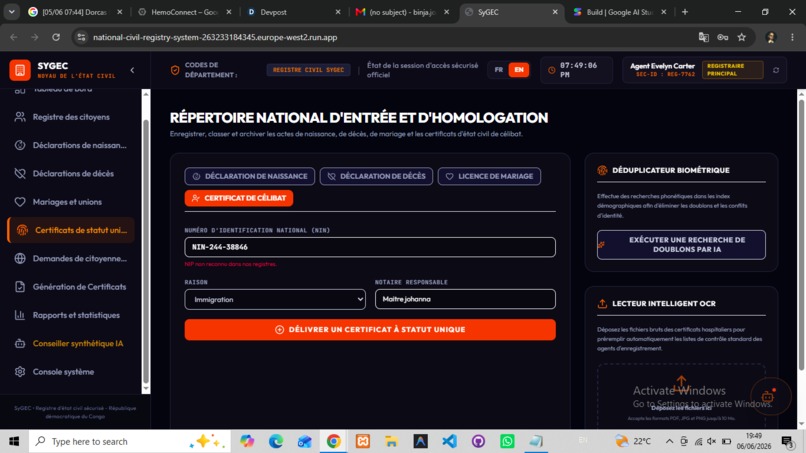Open Console système

tap(71, 372)
